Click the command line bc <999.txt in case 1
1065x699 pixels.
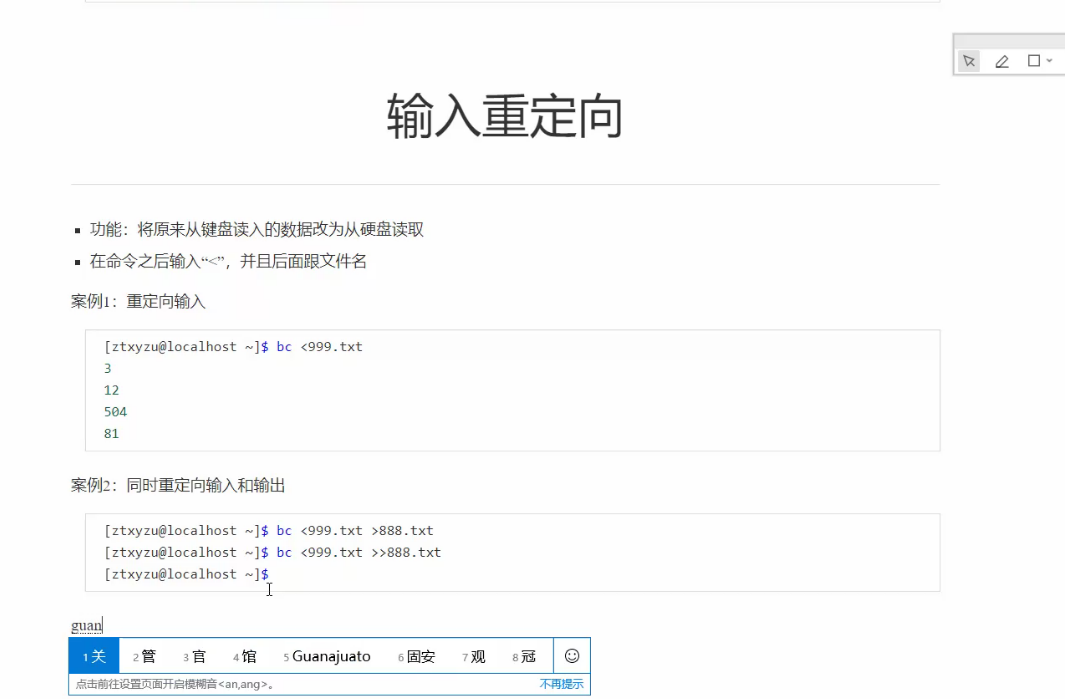(233, 346)
